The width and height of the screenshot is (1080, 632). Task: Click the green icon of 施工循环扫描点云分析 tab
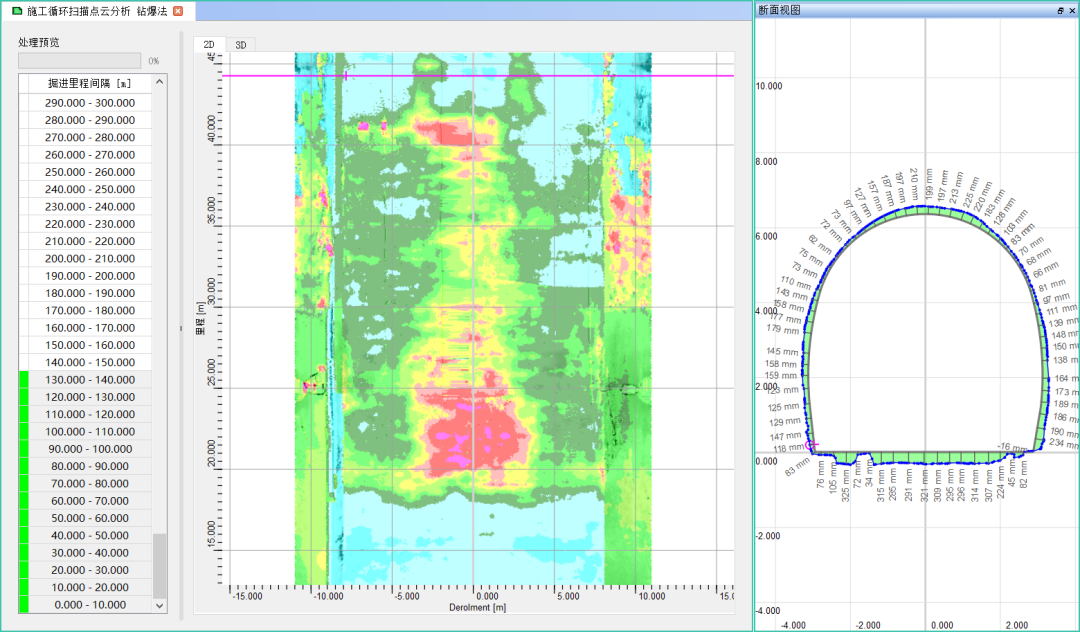click(x=17, y=11)
